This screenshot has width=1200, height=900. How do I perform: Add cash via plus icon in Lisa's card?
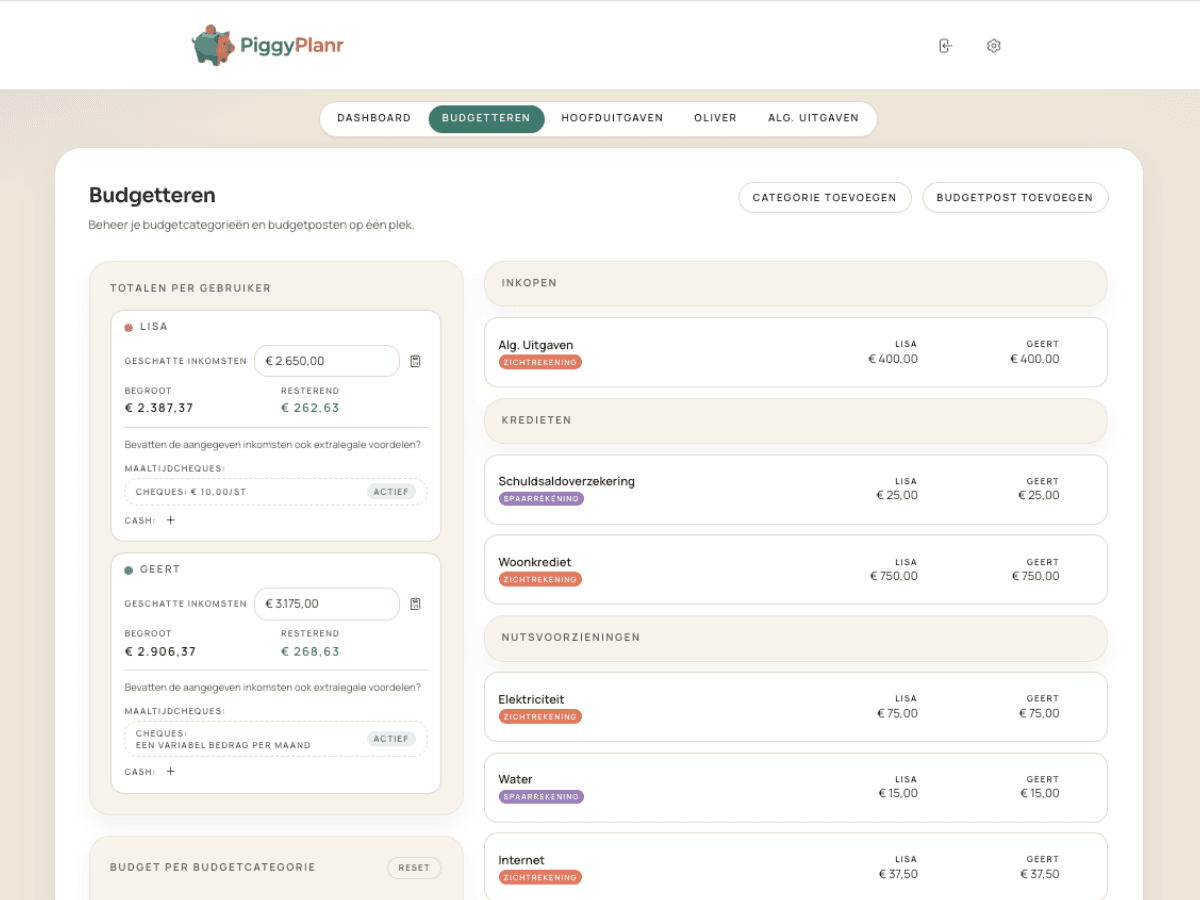click(x=171, y=520)
